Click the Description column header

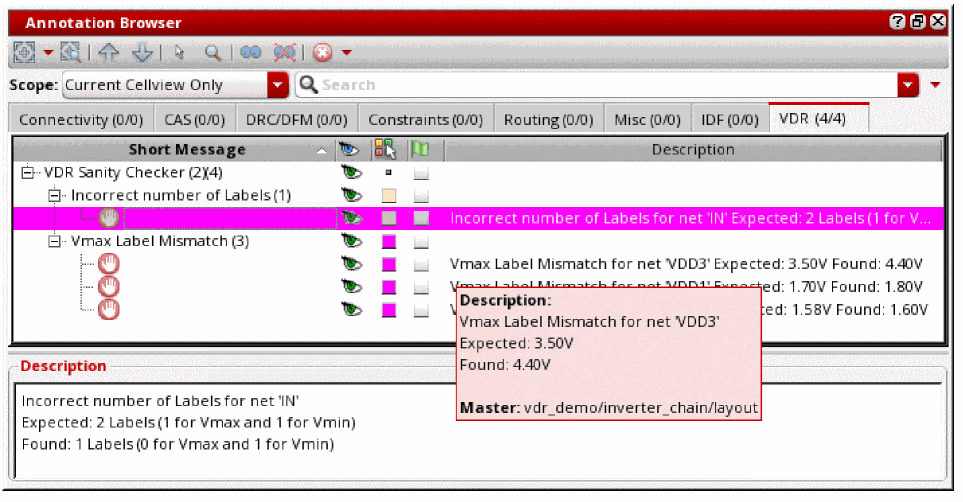click(693, 149)
